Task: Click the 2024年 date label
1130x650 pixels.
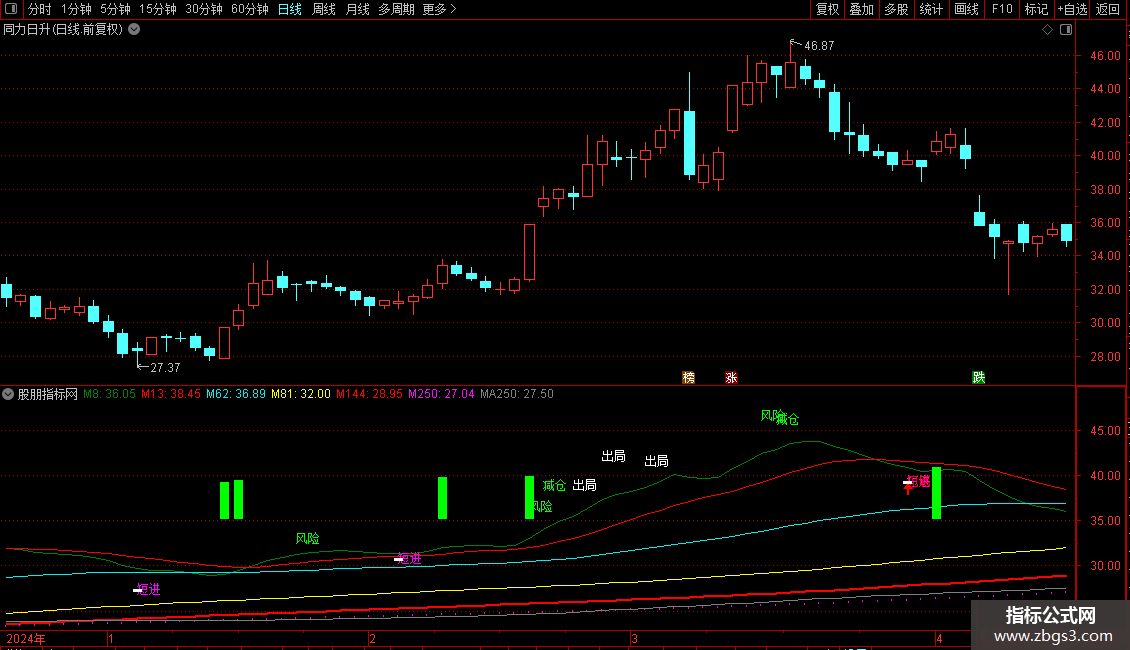Action: [x=26, y=638]
